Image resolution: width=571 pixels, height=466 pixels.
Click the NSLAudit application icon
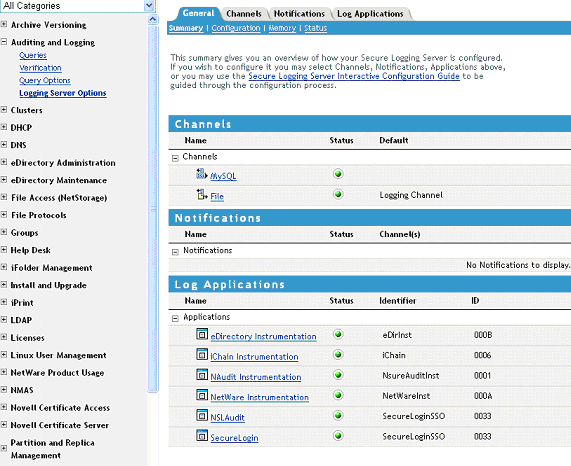point(202,415)
